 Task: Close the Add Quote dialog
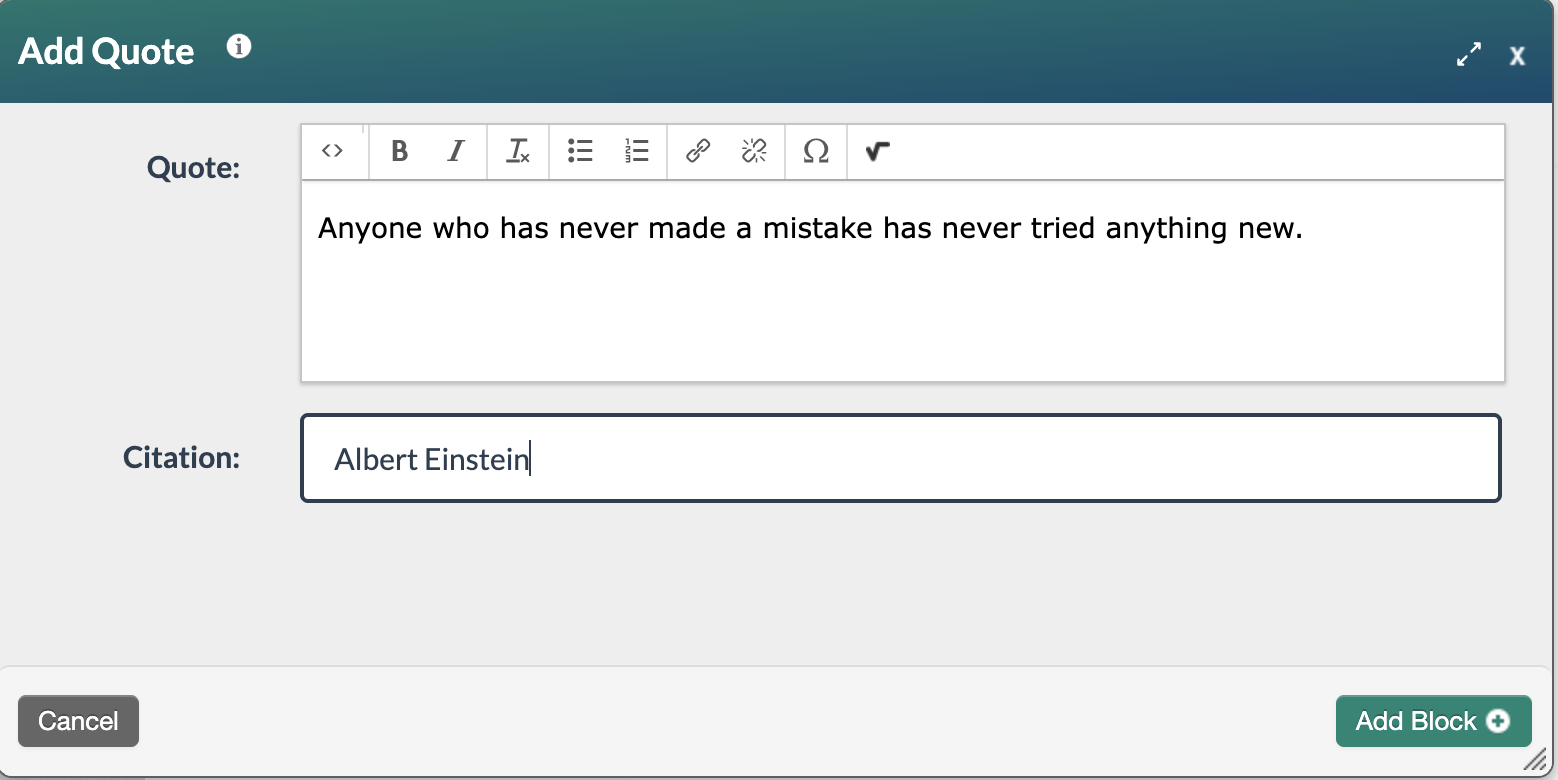click(x=1517, y=56)
